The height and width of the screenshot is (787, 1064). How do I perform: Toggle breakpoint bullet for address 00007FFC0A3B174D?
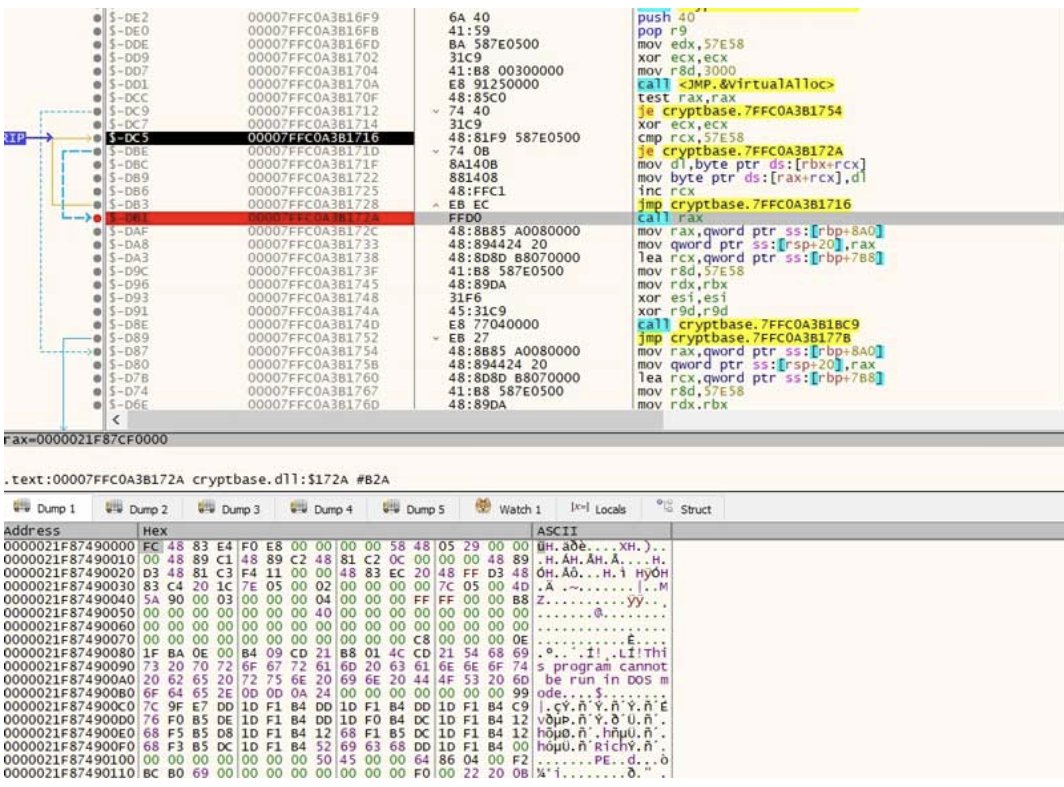pos(98,324)
